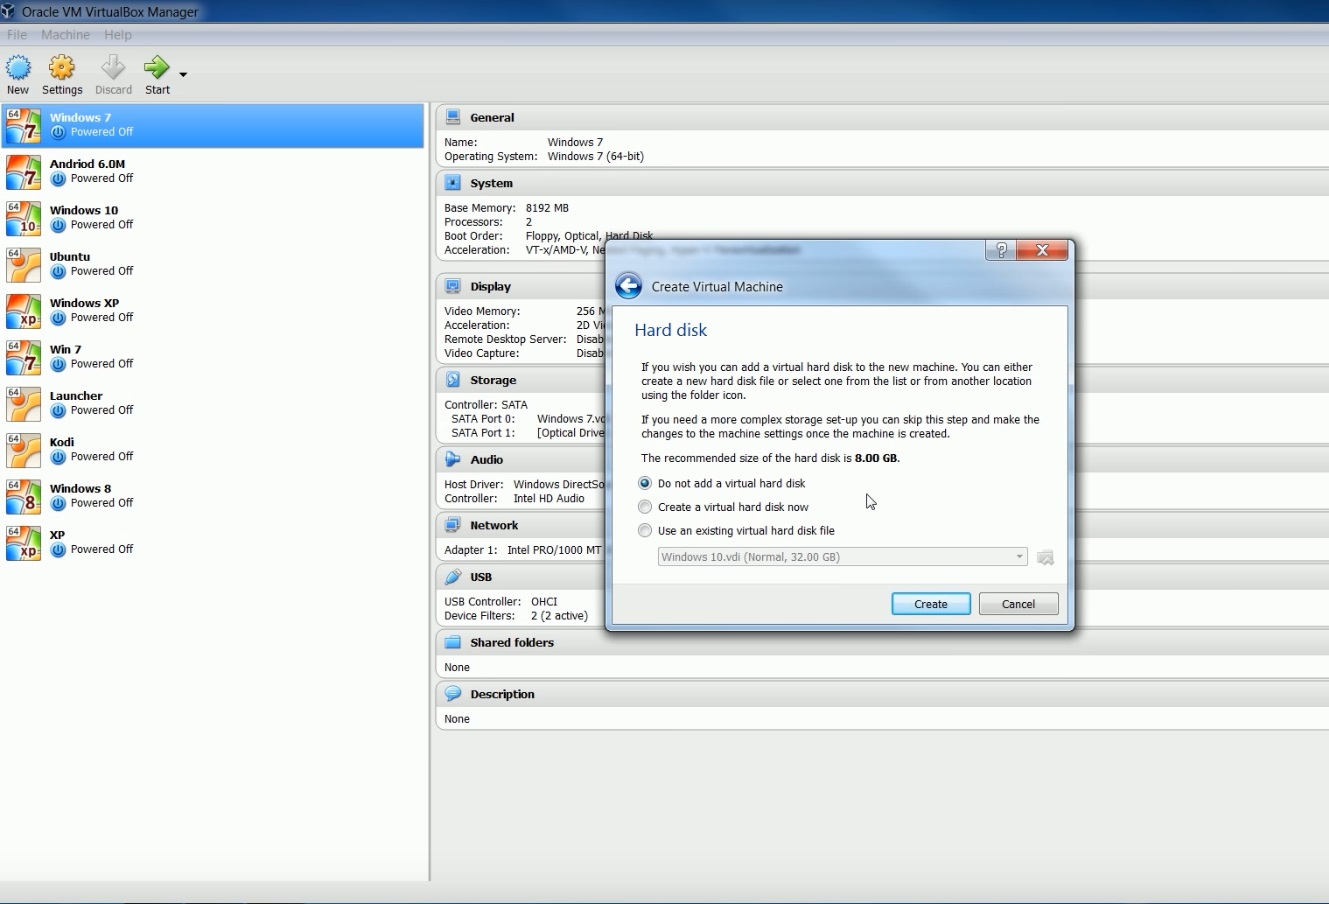Open the File menu
This screenshot has width=1329, height=904.
pyautogui.click(x=17, y=35)
